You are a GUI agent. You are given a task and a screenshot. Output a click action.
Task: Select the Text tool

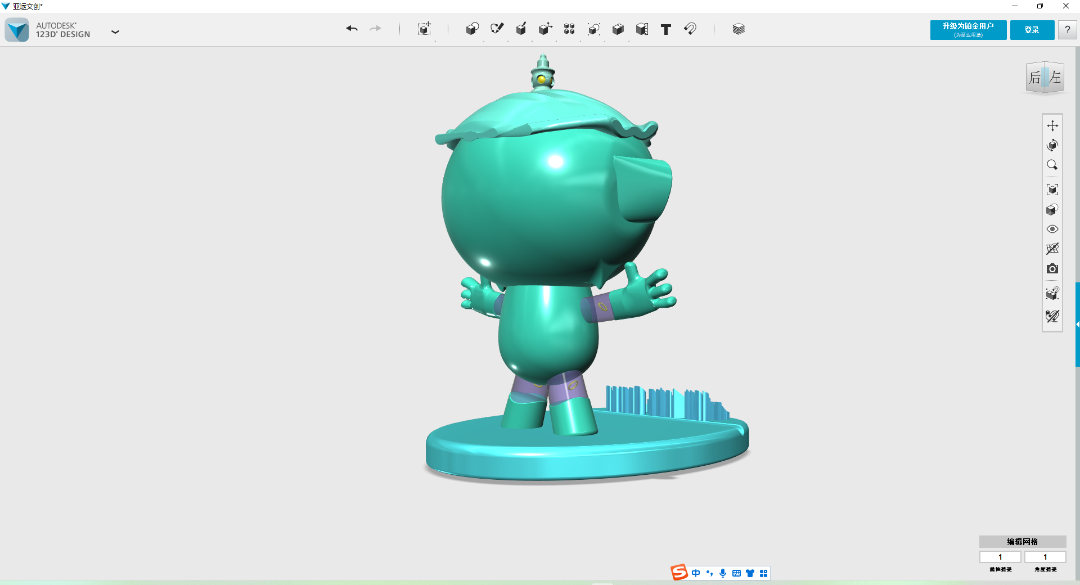pyautogui.click(x=666, y=30)
